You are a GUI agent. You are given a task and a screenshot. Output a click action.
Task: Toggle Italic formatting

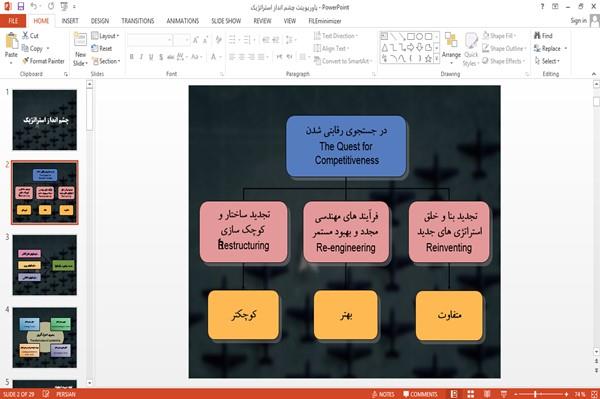pos(141,57)
